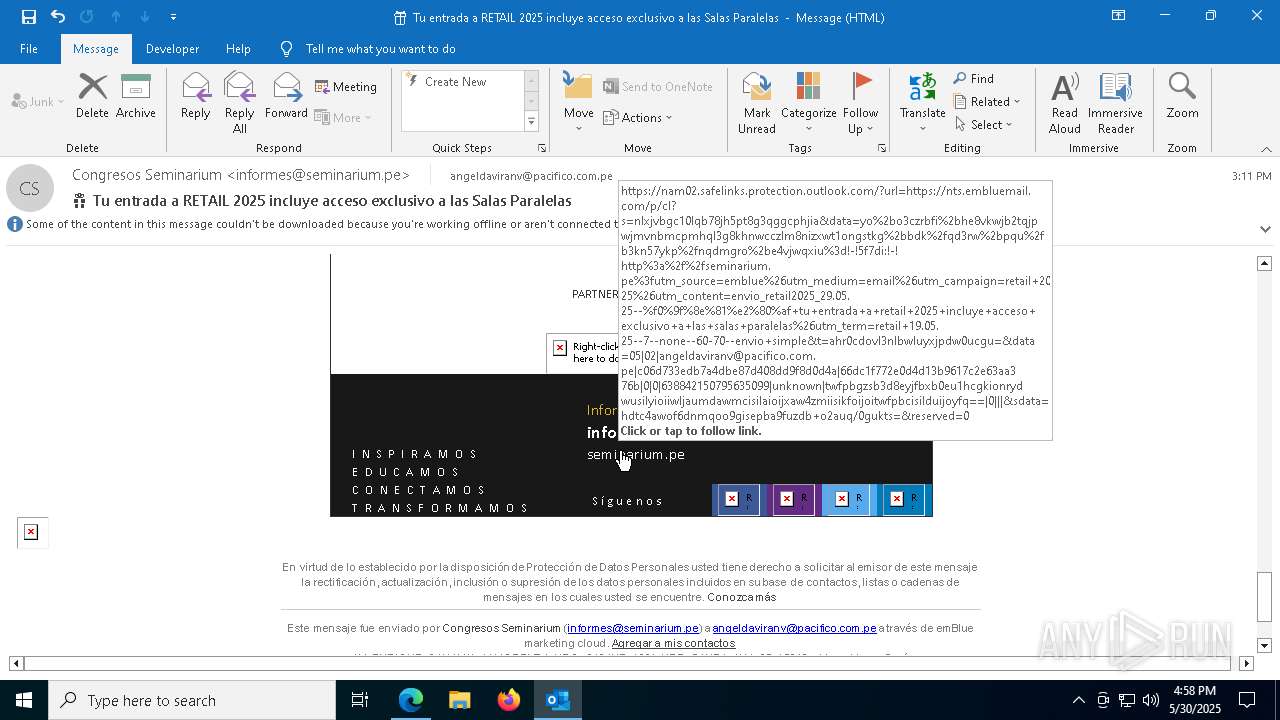Click the second blocked social icon after Síguenos
Screen dimensions: 1280x720
click(792, 499)
